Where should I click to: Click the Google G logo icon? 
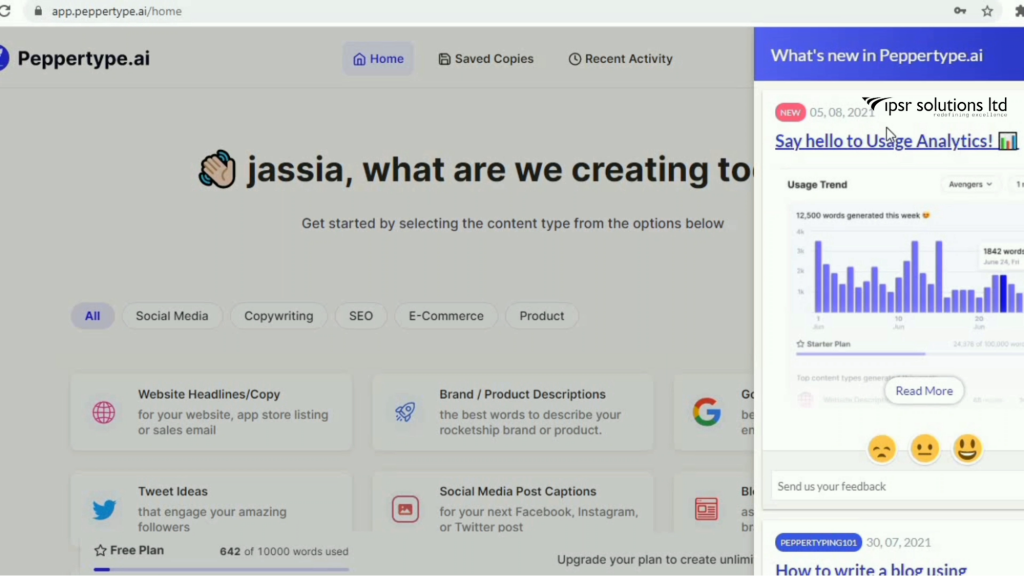point(707,412)
